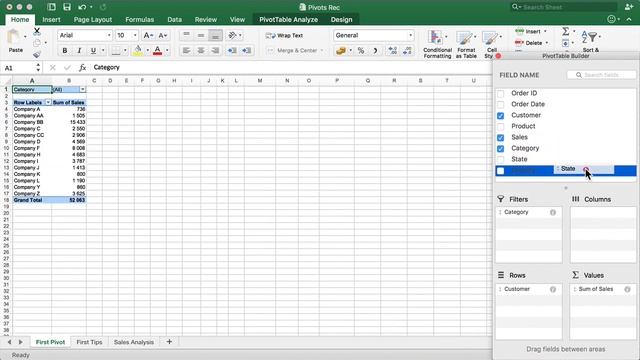This screenshot has width=640, height=360.
Task: Align text right
Action: (x=215, y=51)
